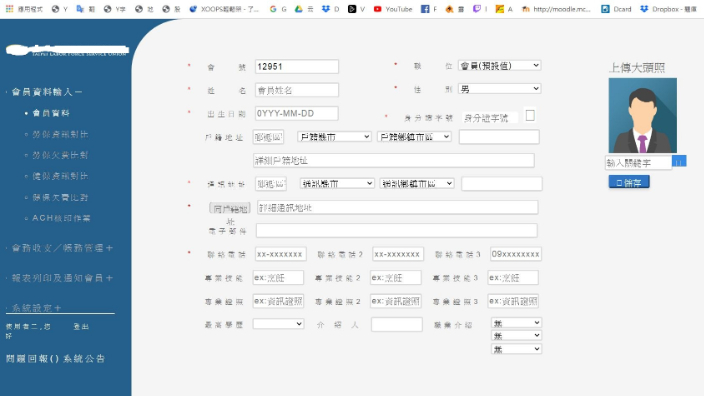
Task: Open the YouTube bookmark
Action: [x=393, y=9]
